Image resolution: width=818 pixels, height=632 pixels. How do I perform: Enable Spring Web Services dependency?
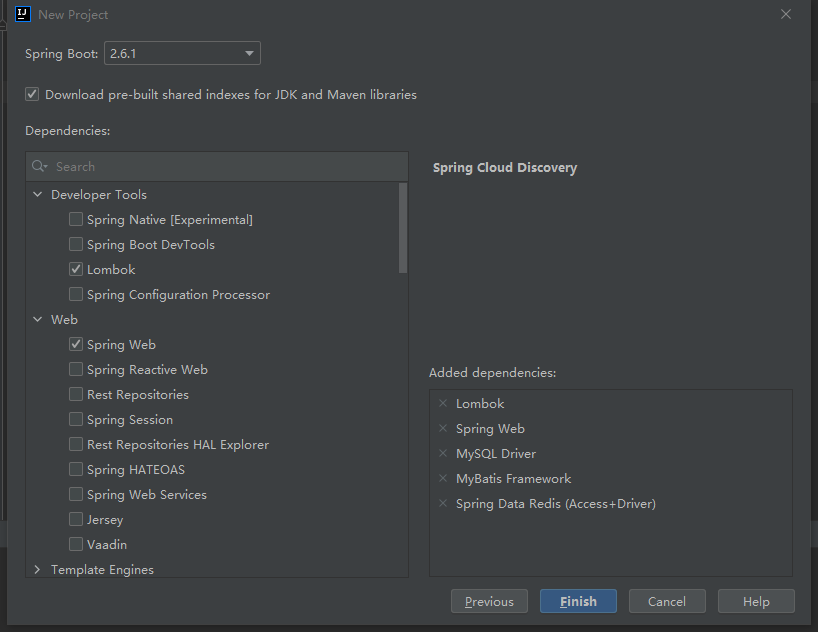(76, 495)
